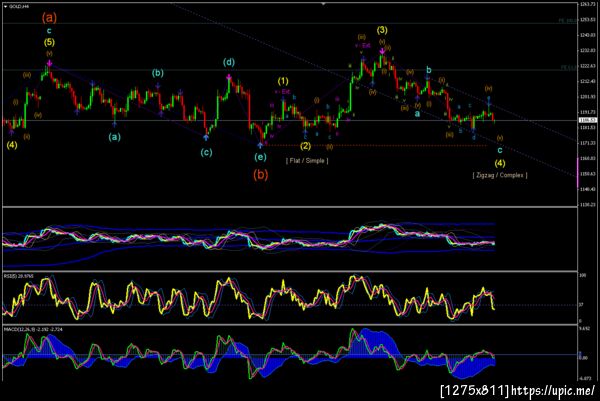The image size is (600, 401).
Task: Click the 1171.23 price axis label
Action: (x=588, y=143)
